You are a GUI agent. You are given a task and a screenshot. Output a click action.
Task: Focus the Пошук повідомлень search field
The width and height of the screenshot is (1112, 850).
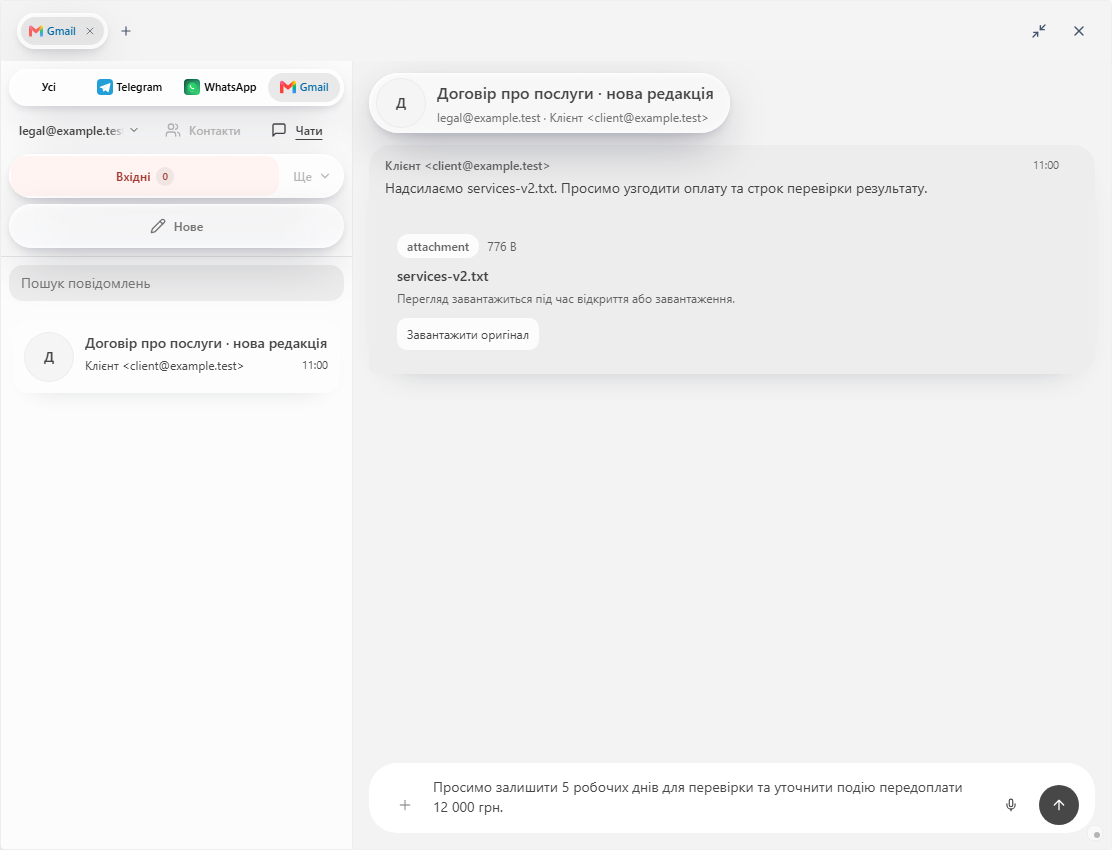point(177,284)
